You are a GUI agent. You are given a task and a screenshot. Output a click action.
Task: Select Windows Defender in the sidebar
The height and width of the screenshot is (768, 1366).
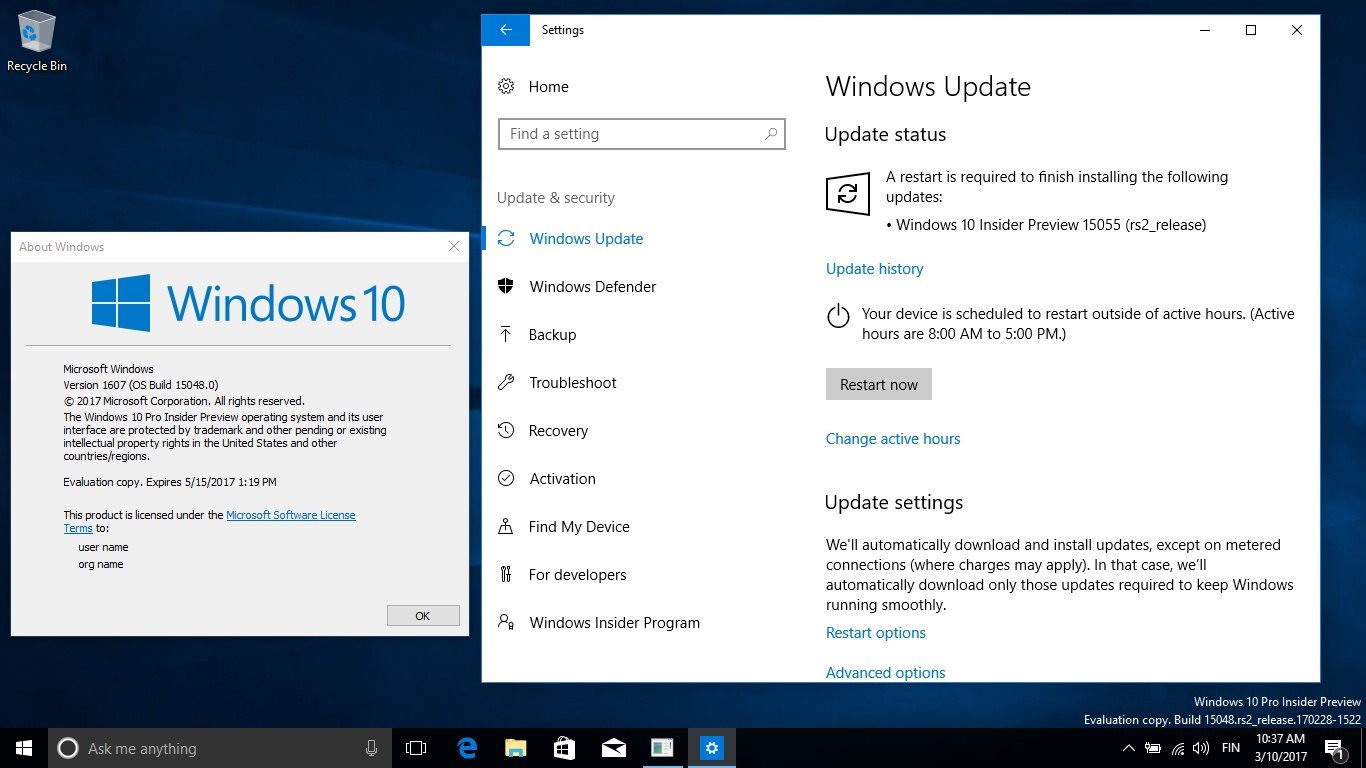(592, 287)
